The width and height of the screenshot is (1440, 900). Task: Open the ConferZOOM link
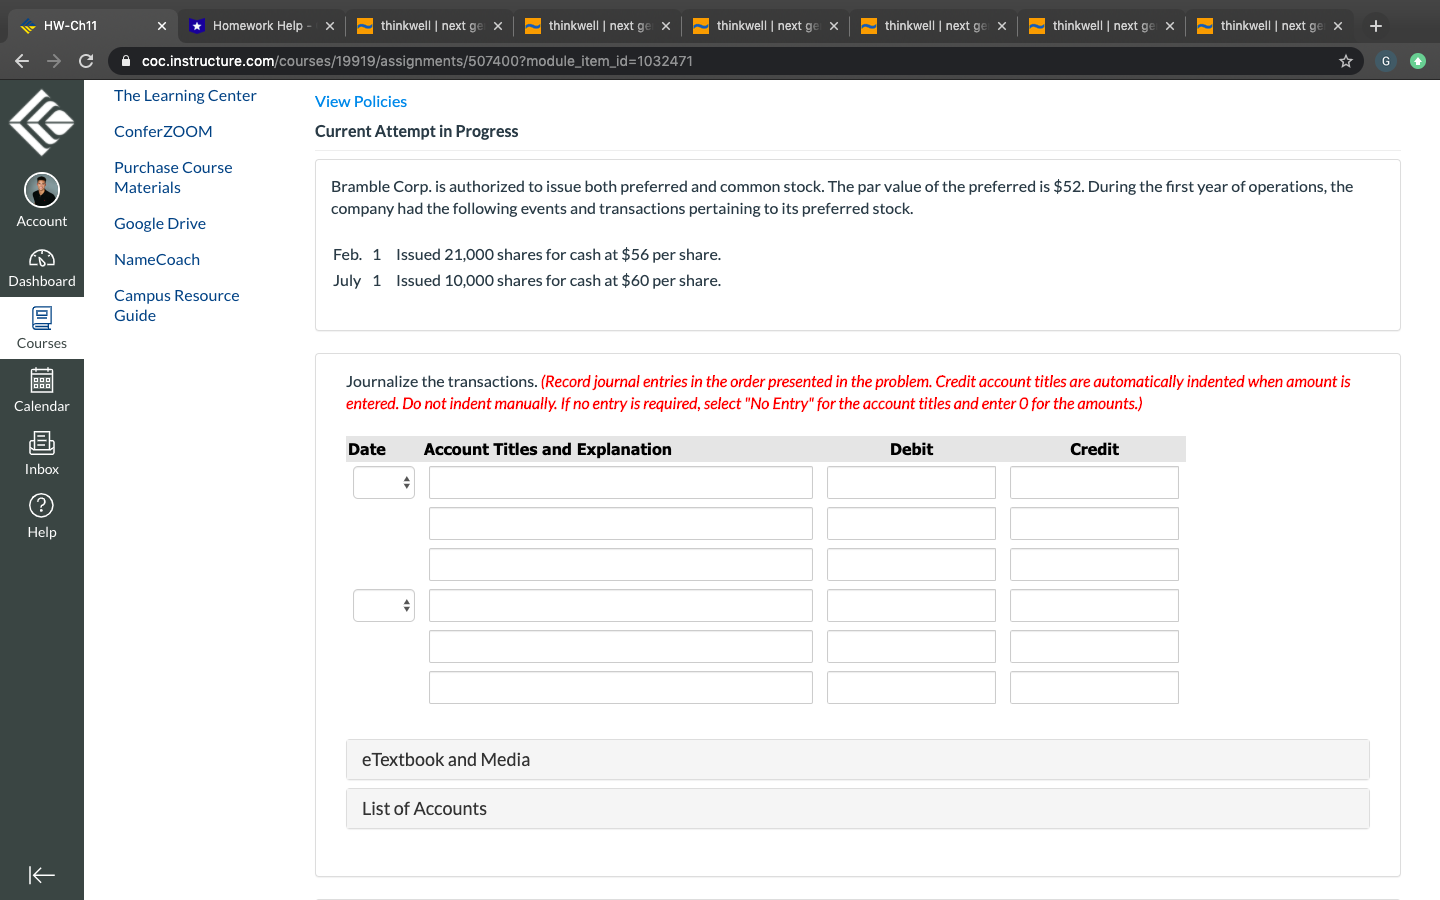click(x=163, y=132)
